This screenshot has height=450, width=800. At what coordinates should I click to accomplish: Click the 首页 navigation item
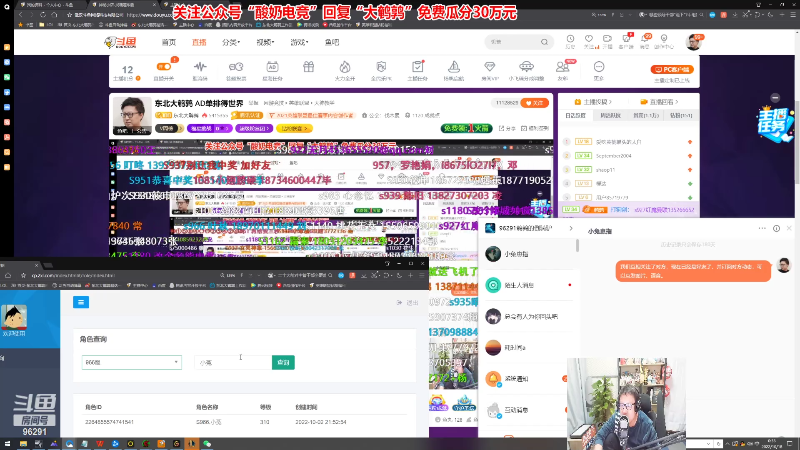click(169, 42)
